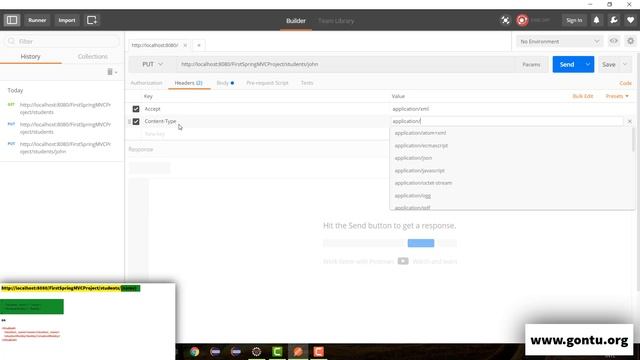The height and width of the screenshot is (360, 640).
Task: Expand the Send button dropdown arrow
Action: (x=588, y=64)
